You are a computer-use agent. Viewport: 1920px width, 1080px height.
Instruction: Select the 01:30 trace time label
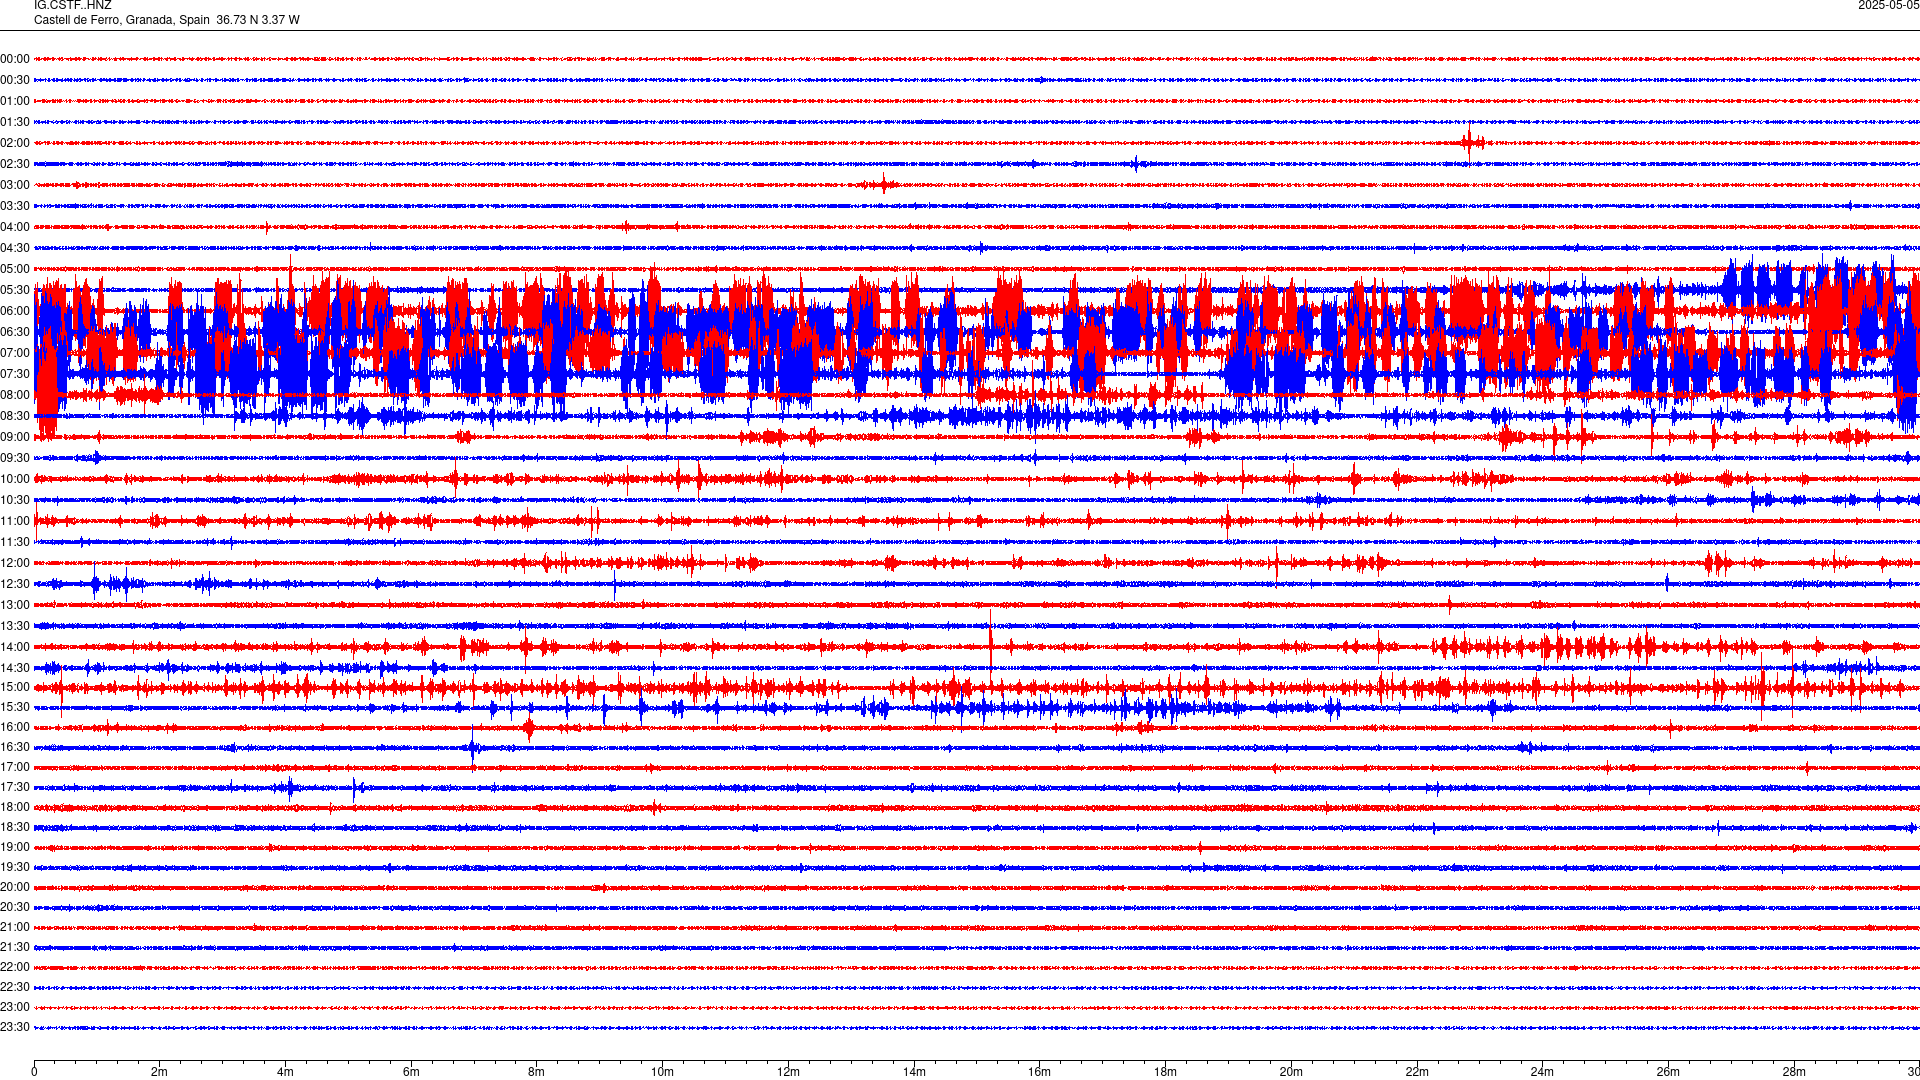15,122
